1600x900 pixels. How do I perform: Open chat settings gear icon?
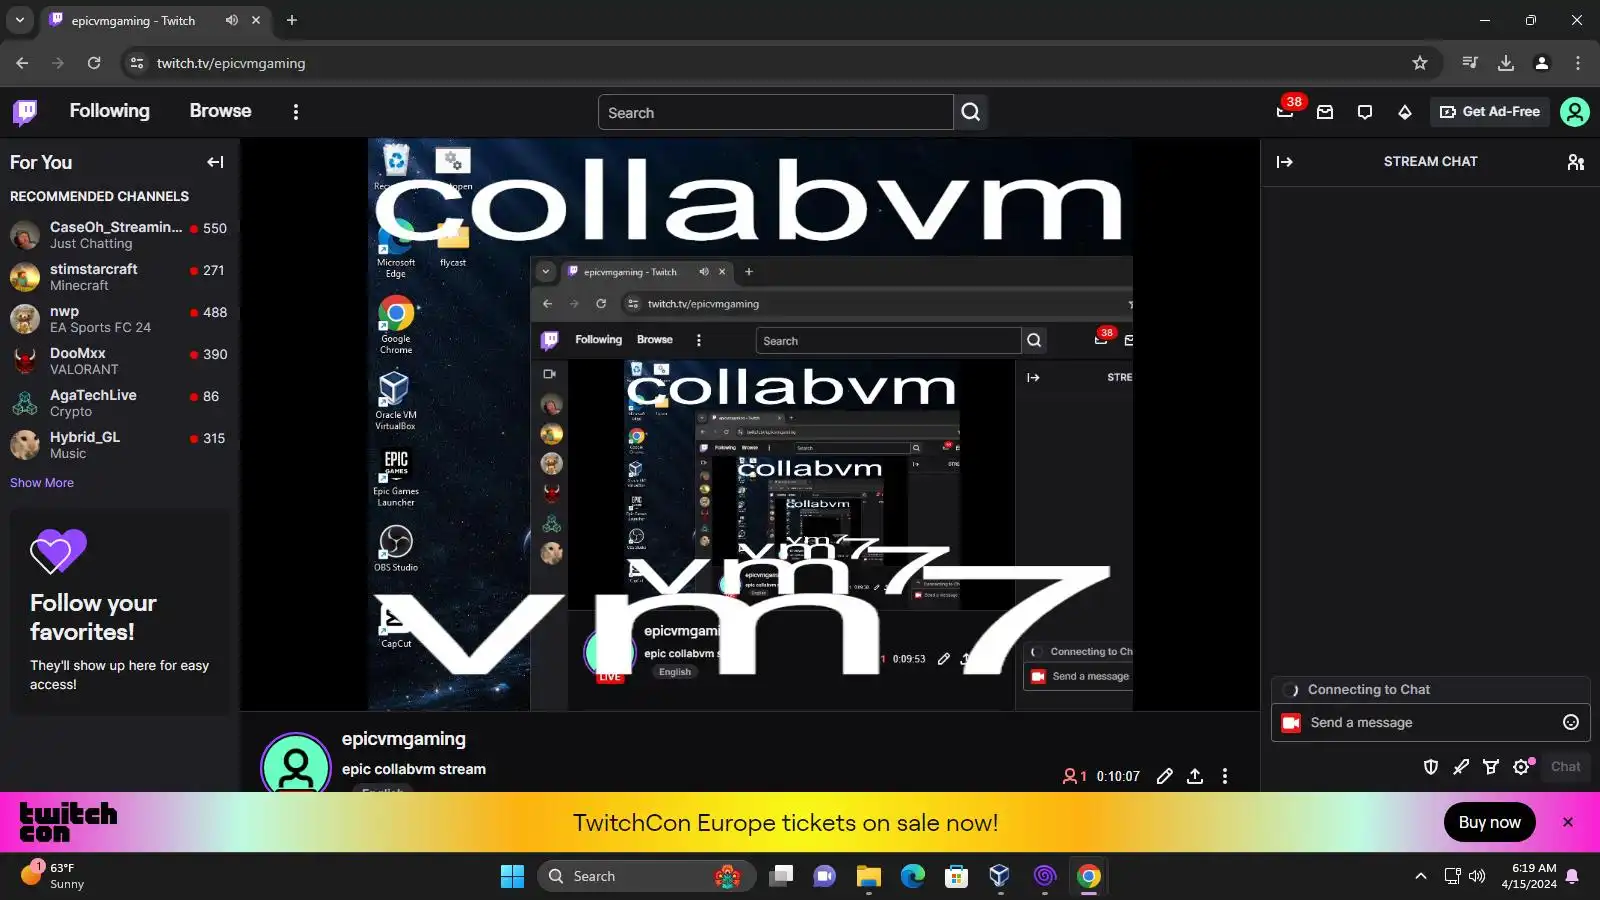(x=1522, y=767)
